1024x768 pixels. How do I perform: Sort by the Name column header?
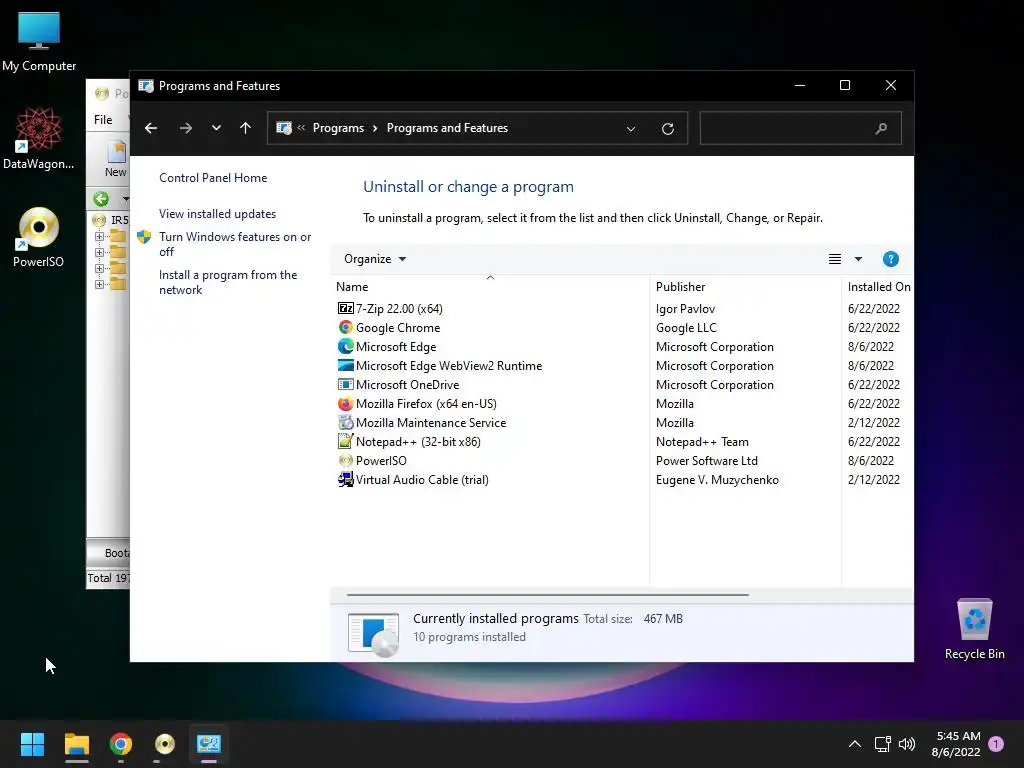pos(490,286)
